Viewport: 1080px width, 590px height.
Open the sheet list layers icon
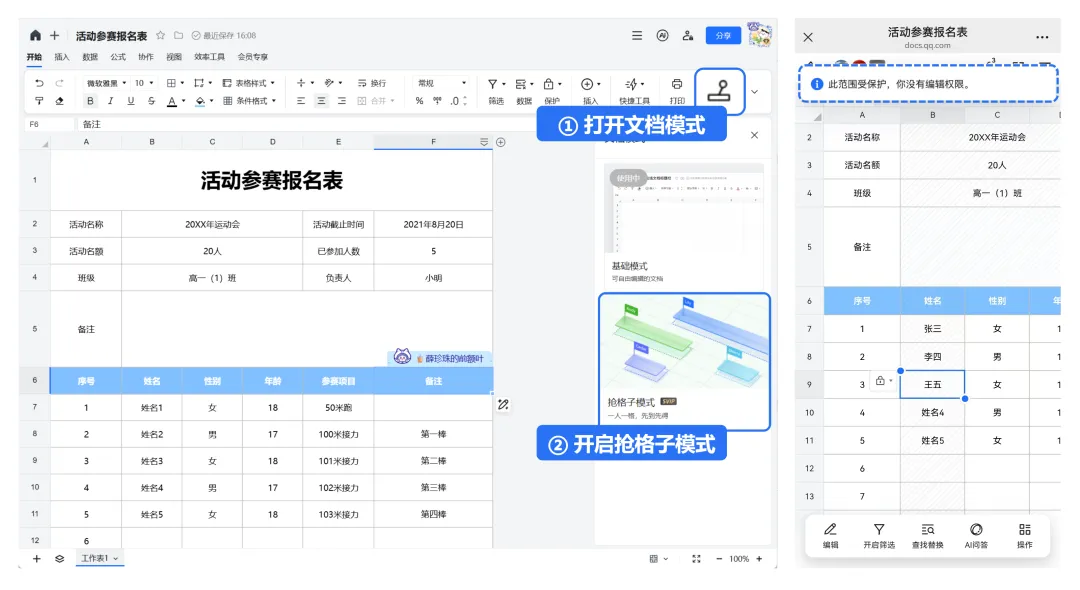pos(60,559)
